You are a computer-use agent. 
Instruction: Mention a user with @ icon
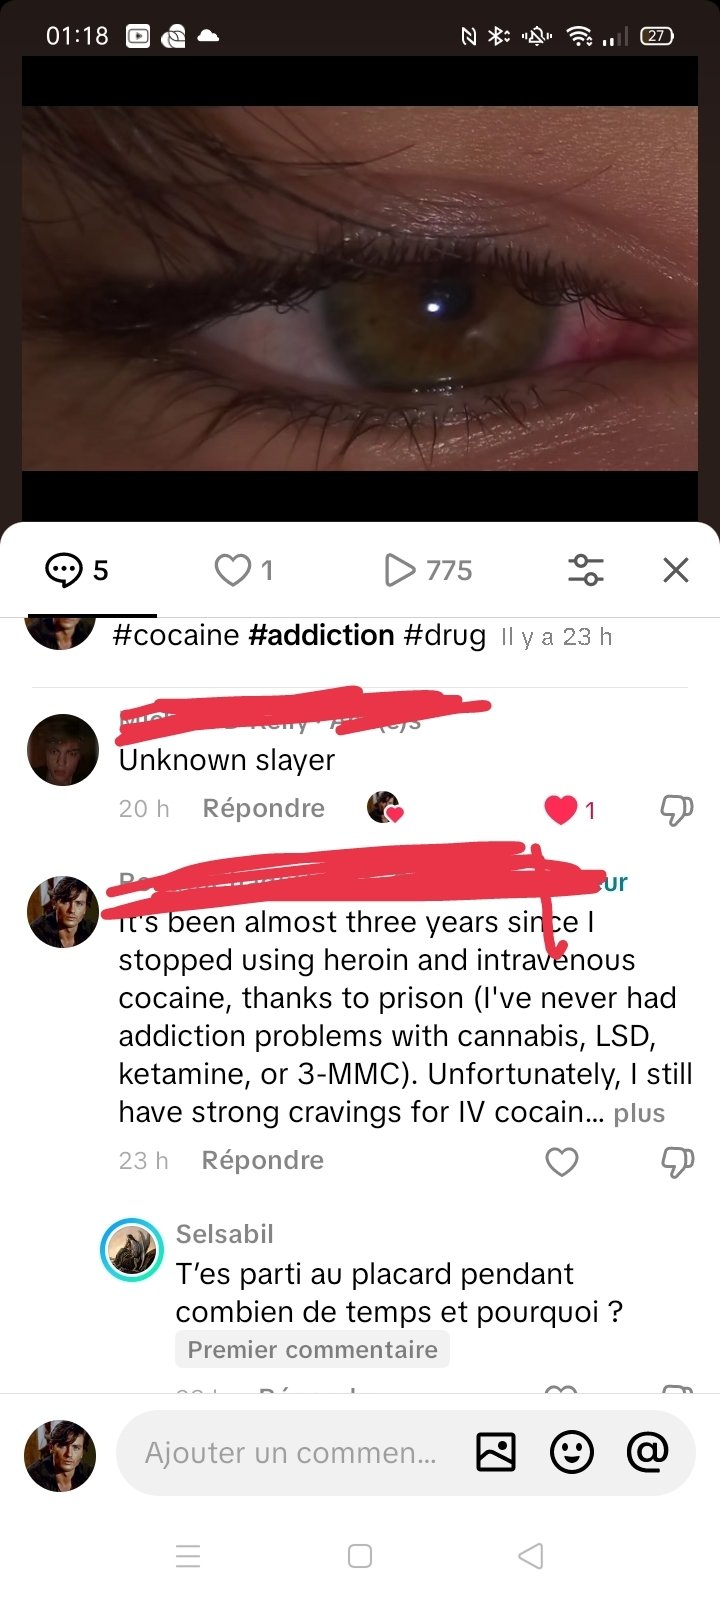pos(647,1451)
